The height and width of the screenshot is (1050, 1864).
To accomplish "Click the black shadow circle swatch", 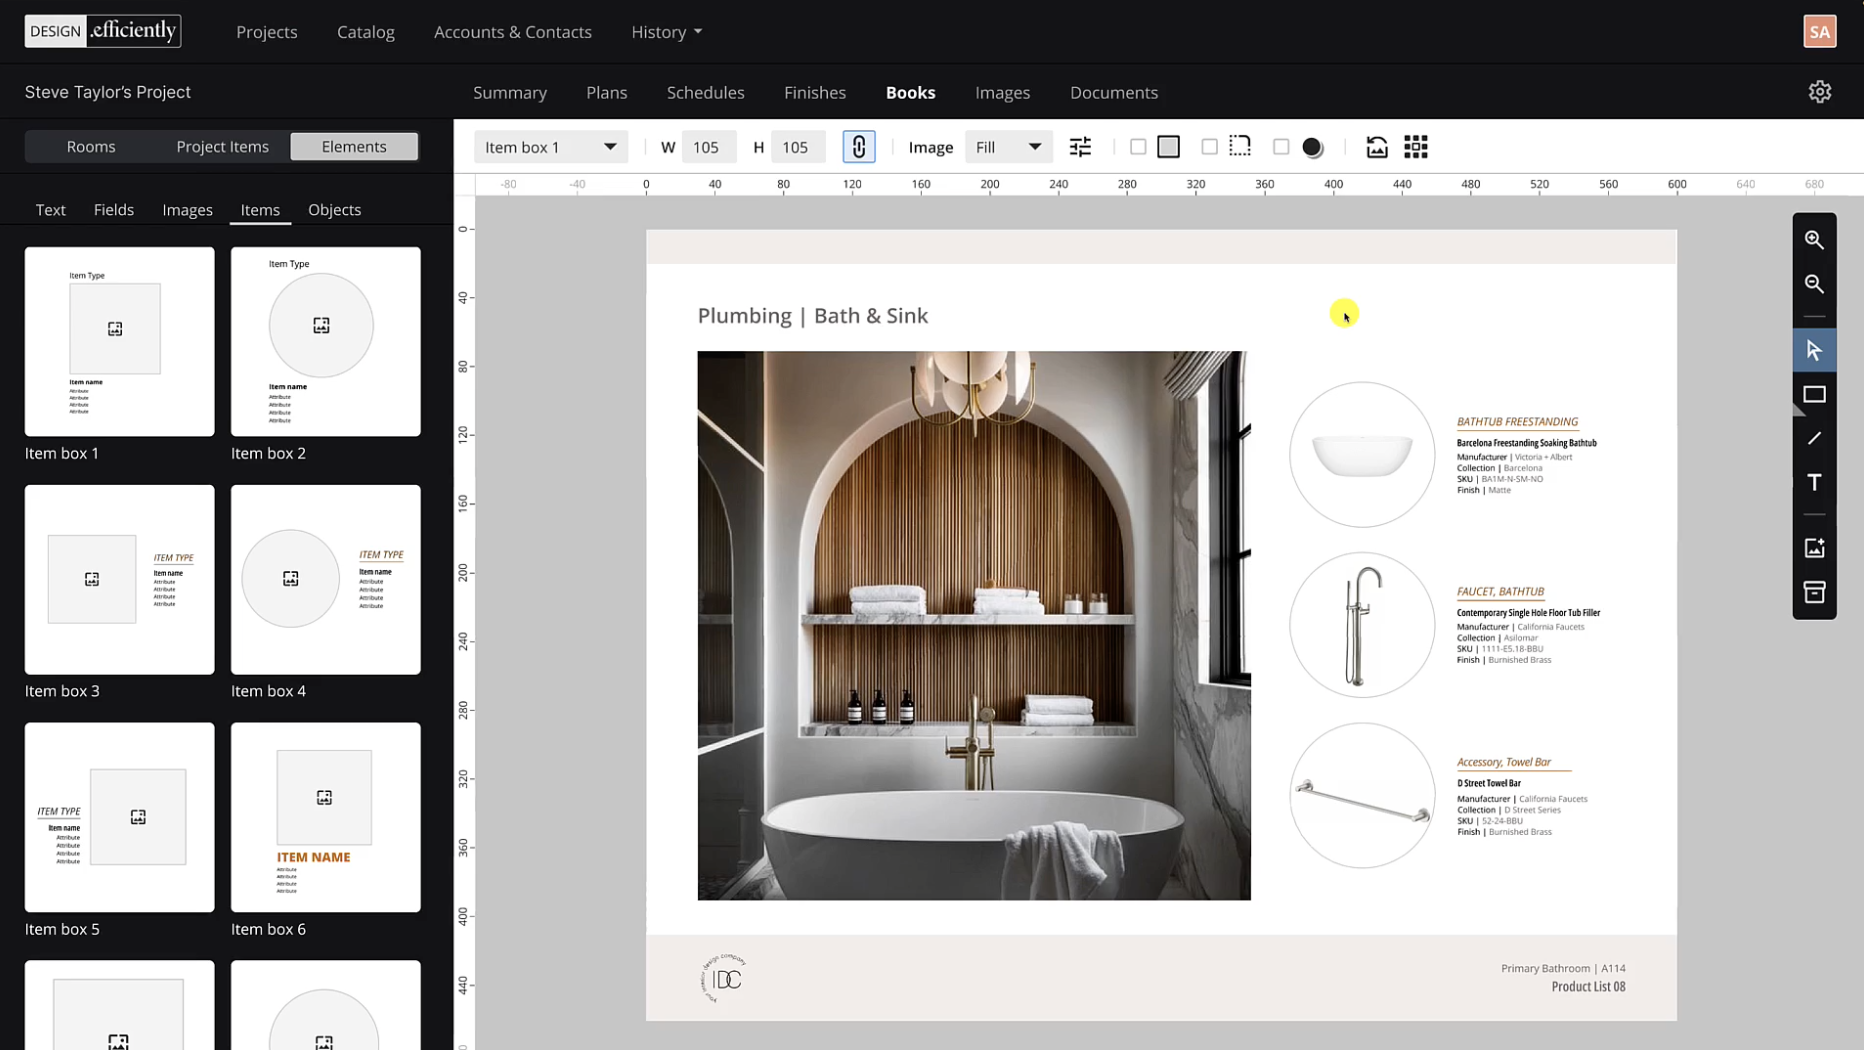I will point(1313,148).
